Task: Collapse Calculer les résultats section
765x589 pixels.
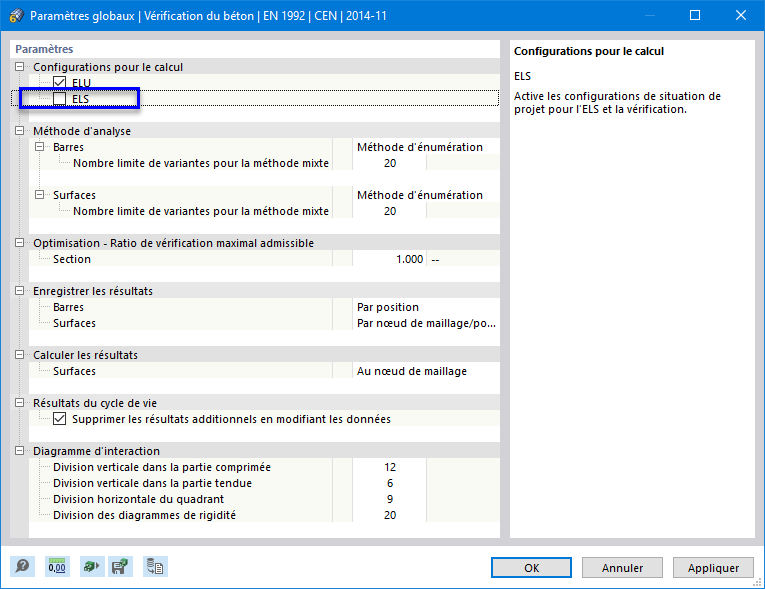Action: click(x=20, y=354)
